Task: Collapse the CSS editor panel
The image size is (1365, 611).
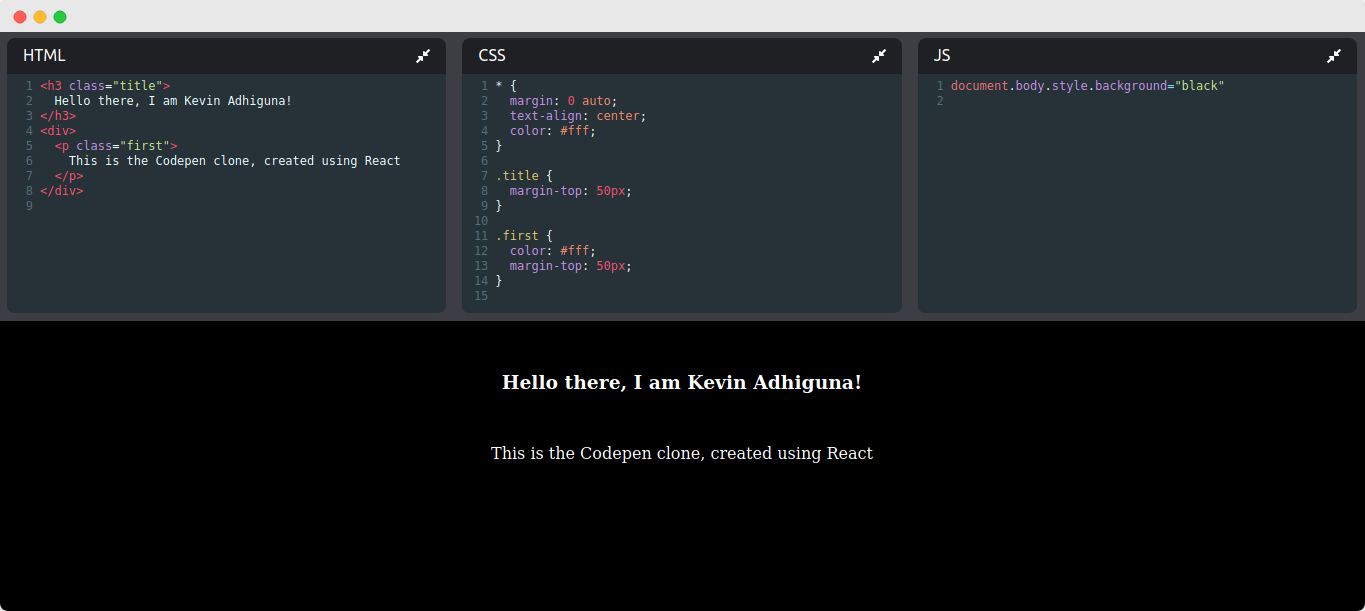Action: [879, 56]
